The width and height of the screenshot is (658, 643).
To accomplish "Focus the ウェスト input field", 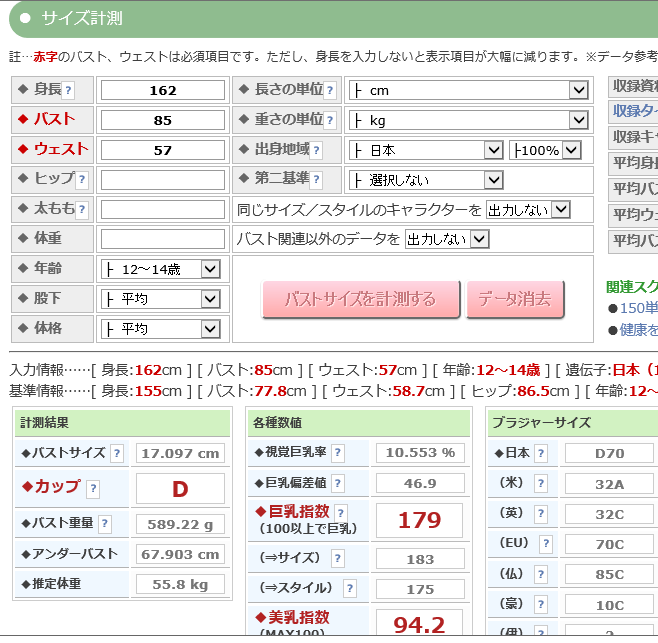I will [x=163, y=150].
